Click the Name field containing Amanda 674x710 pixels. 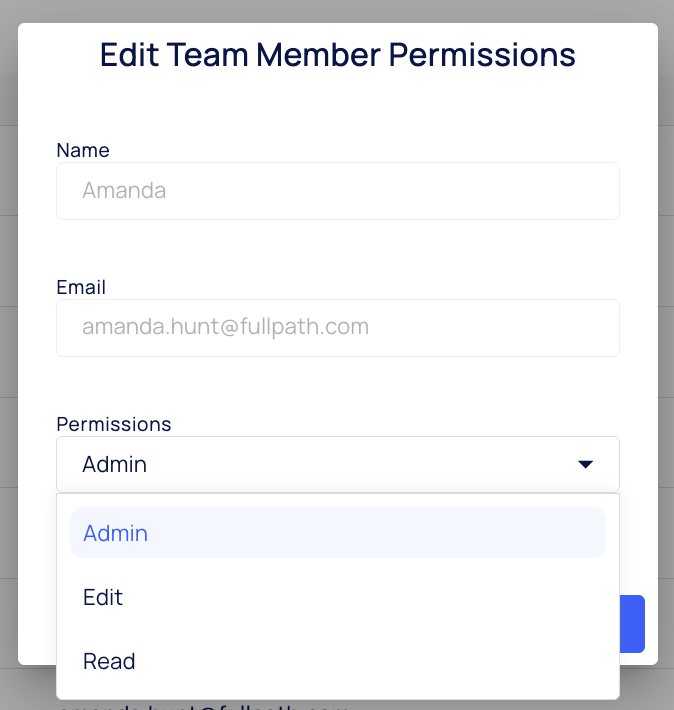point(337,191)
